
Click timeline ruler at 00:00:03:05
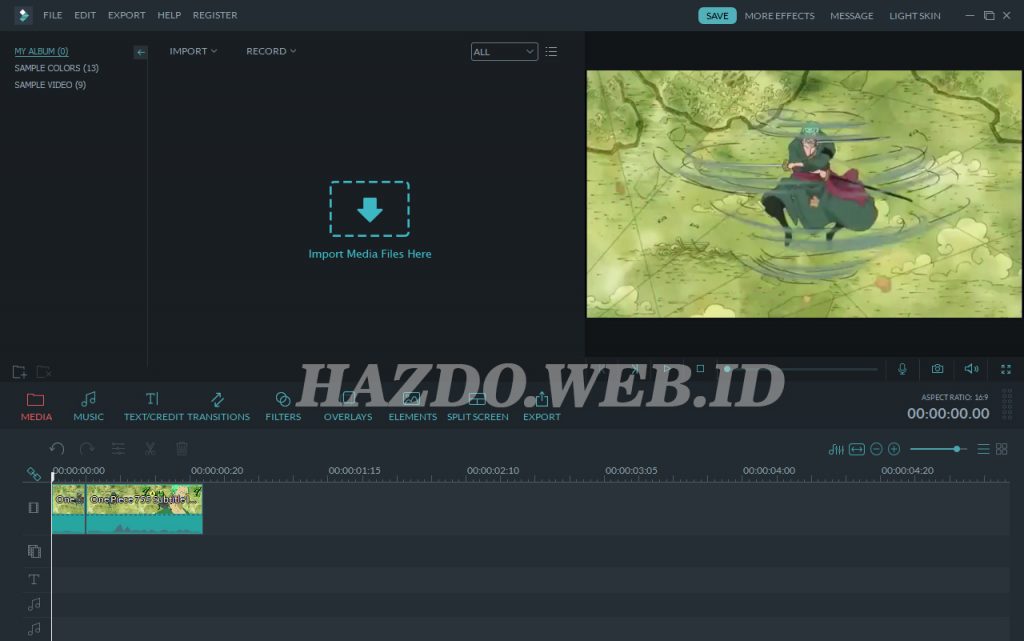click(631, 470)
